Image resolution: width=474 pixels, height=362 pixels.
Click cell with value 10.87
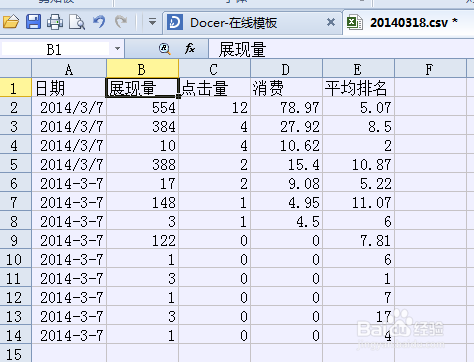pyautogui.click(x=358, y=164)
